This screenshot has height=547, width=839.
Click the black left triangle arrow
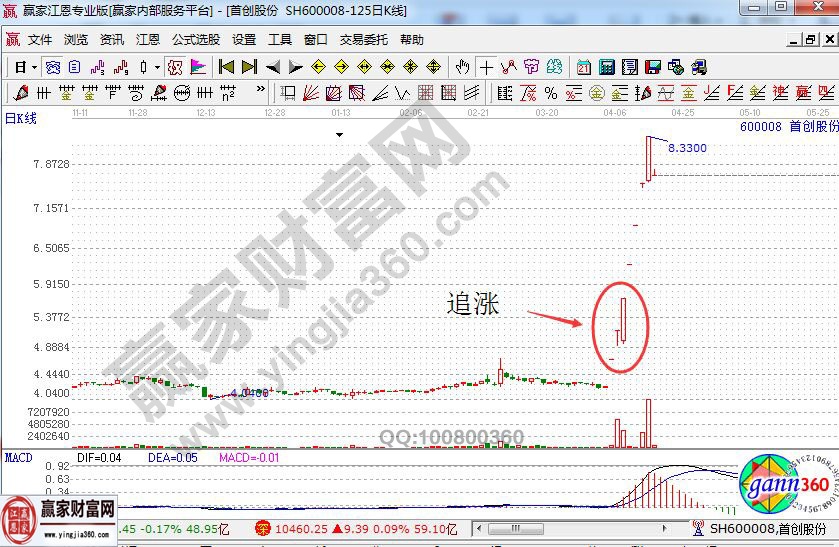coord(273,67)
